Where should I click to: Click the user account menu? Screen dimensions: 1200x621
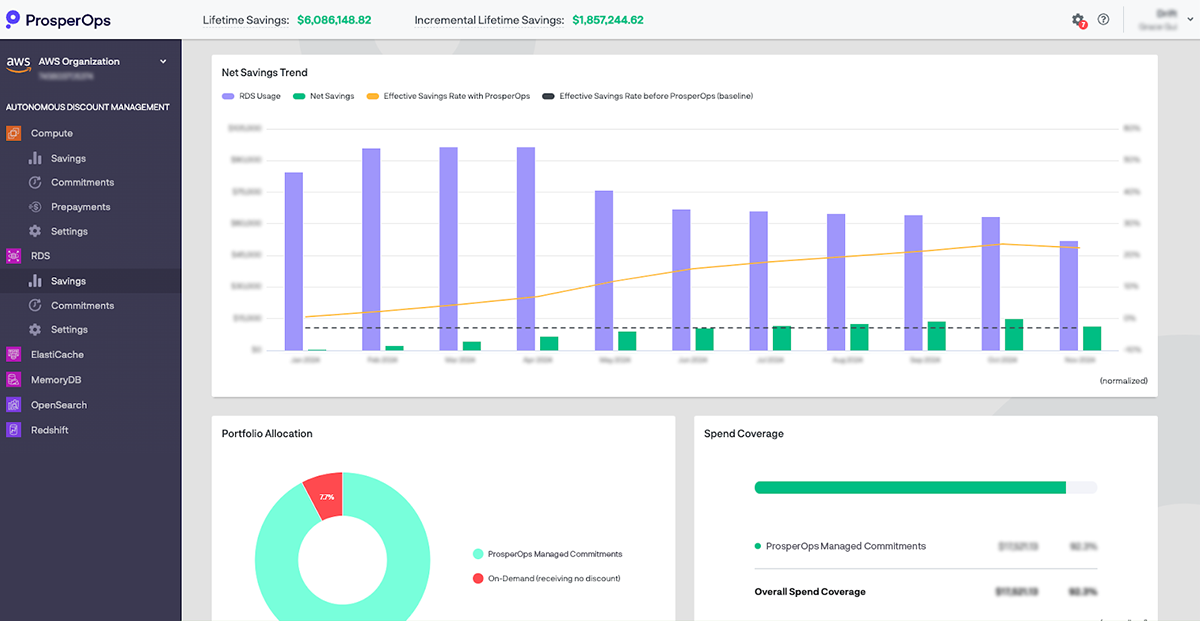click(1164, 20)
